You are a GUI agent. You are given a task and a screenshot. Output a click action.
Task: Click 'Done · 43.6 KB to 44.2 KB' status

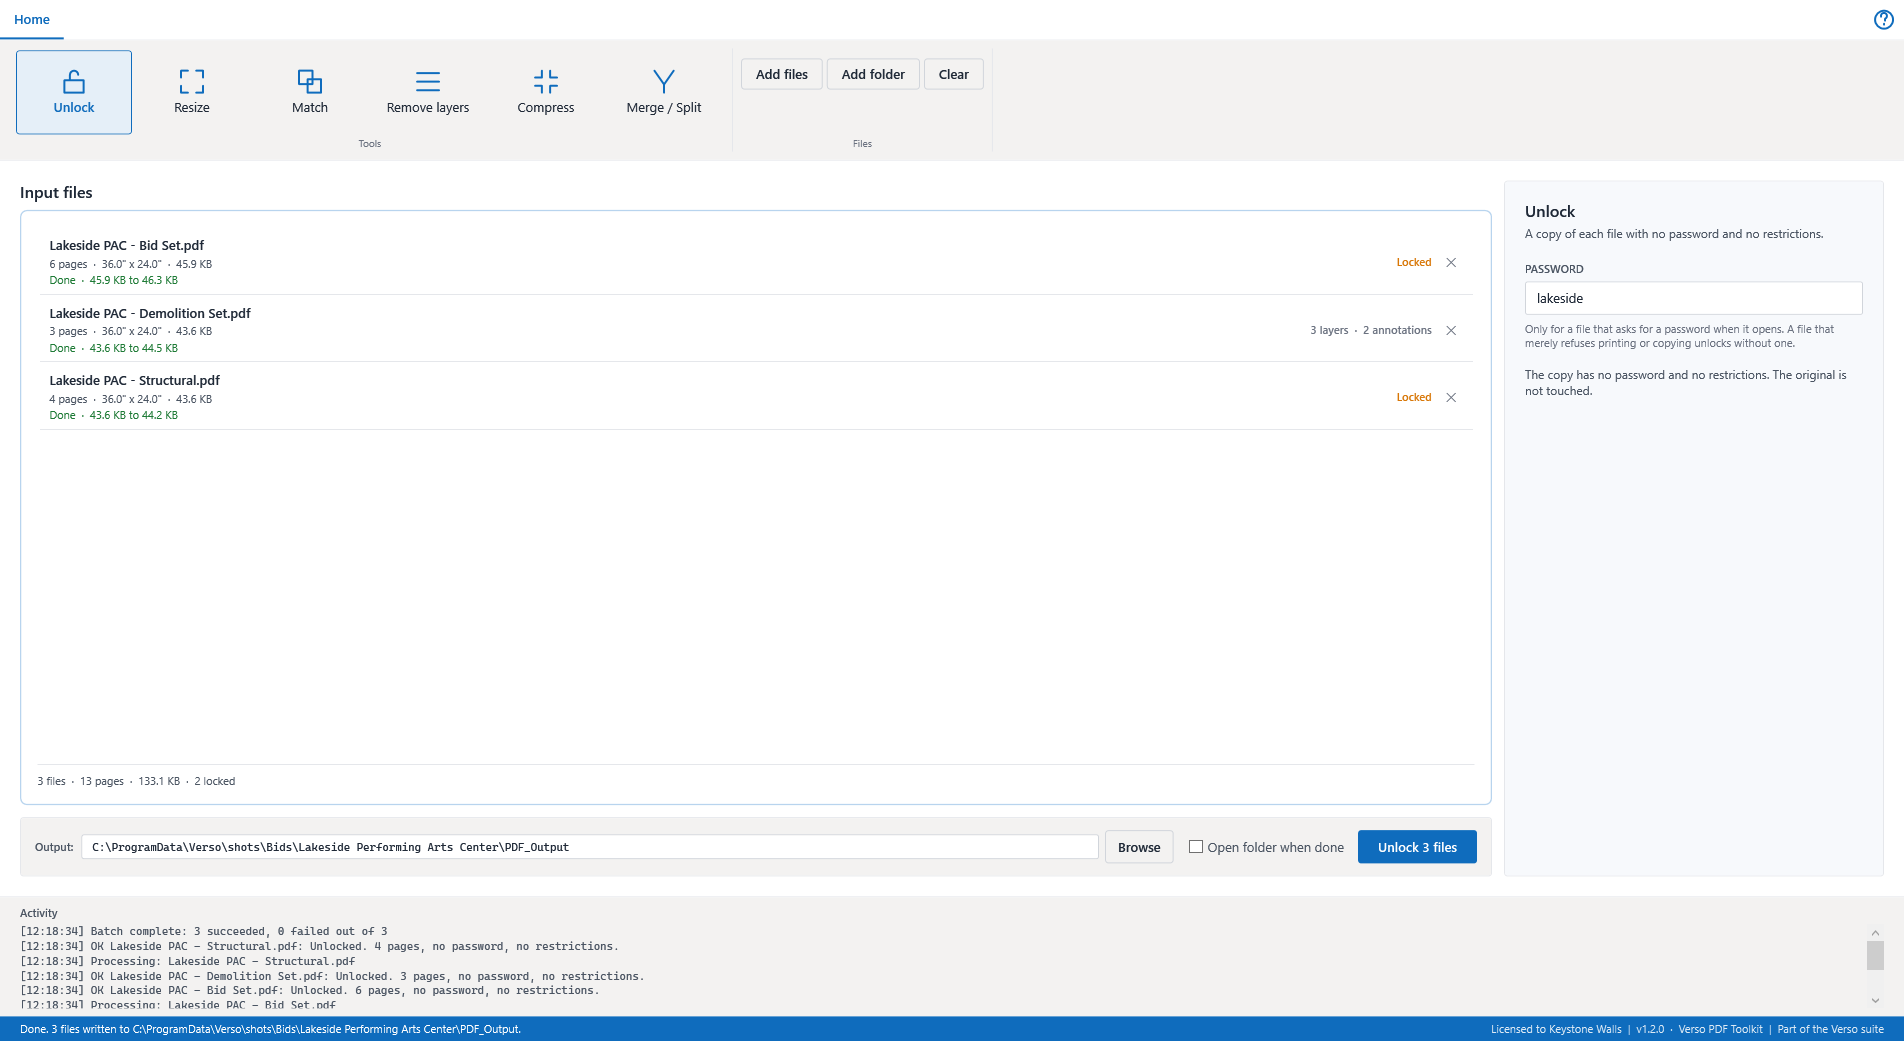[114, 415]
